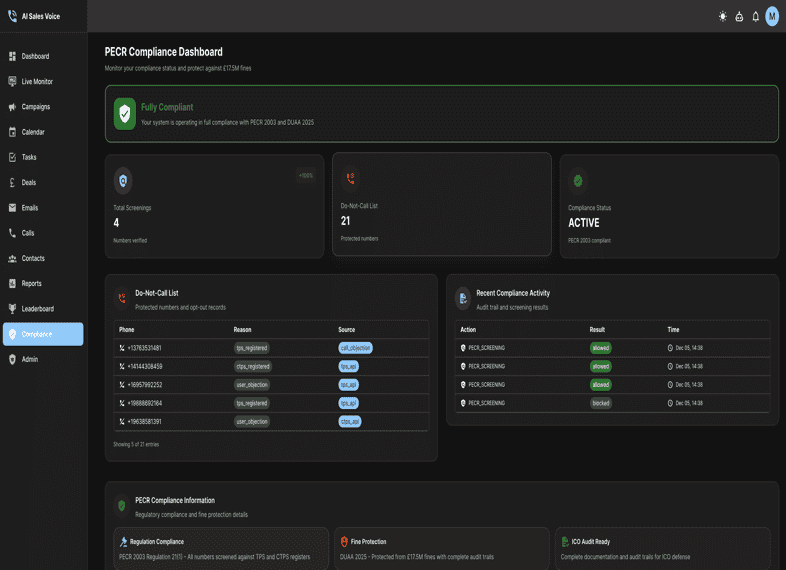This screenshot has height=570, width=786.
Task: Open the AI assistant robot icon
Action: 739,17
